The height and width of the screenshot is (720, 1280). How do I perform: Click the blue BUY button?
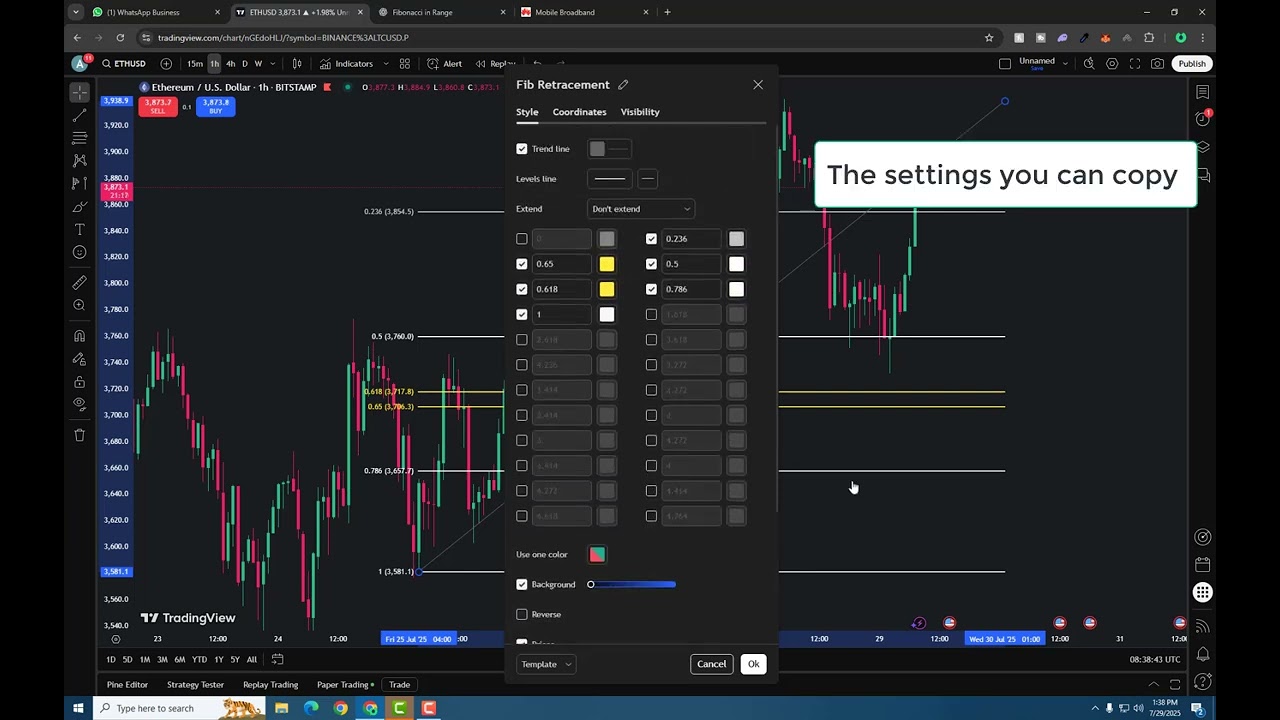coord(215,106)
